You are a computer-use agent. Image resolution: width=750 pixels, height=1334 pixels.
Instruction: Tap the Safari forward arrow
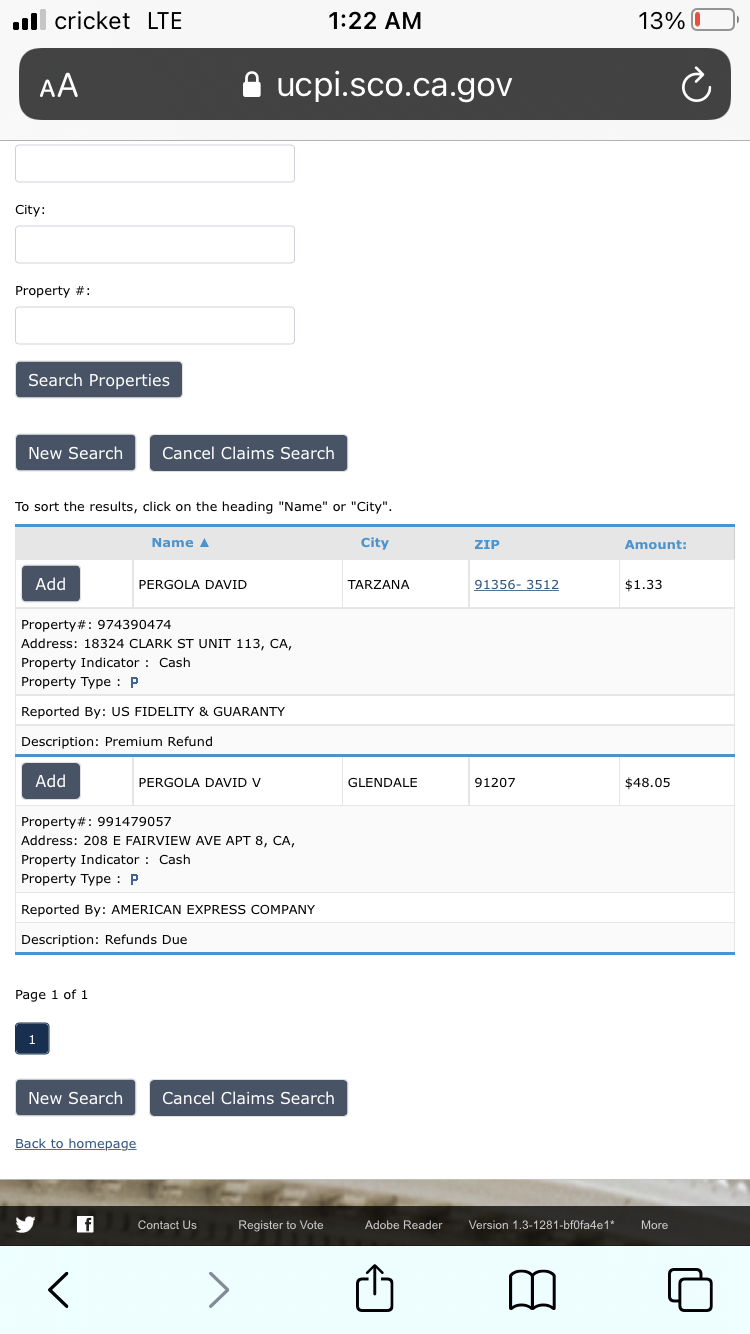coord(218,1290)
